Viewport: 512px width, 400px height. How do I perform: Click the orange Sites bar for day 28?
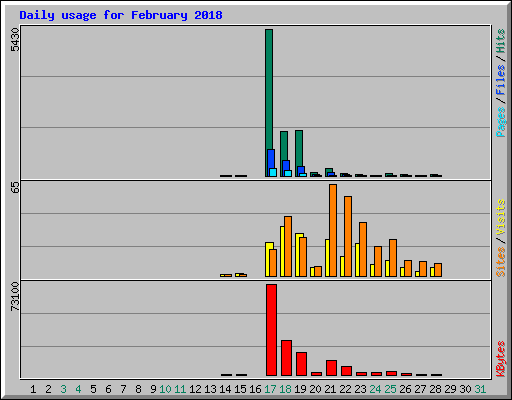pyautogui.click(x=438, y=270)
